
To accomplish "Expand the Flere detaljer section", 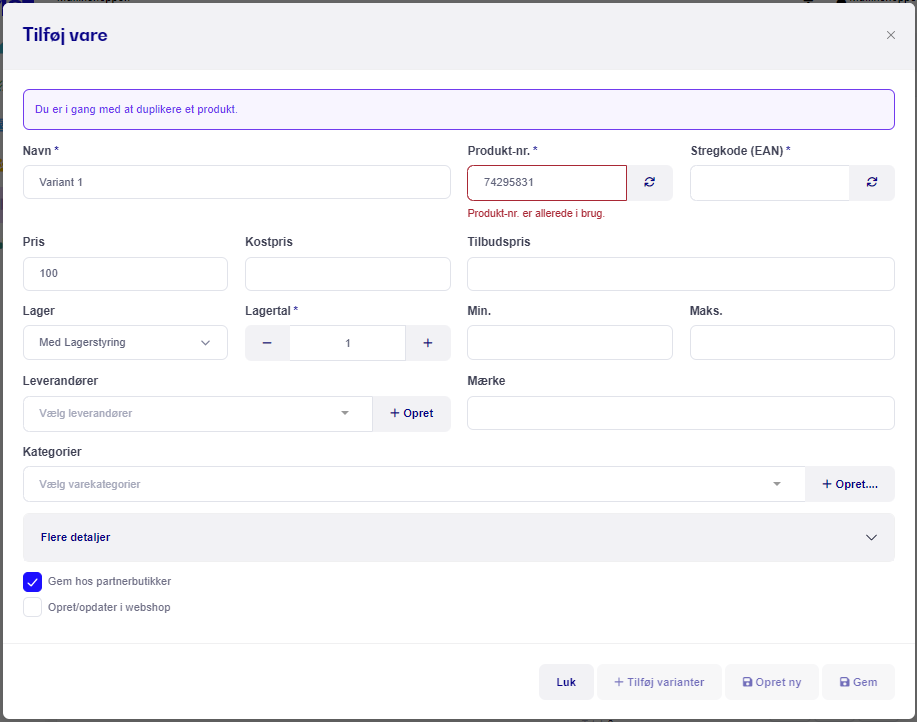I will click(x=458, y=537).
